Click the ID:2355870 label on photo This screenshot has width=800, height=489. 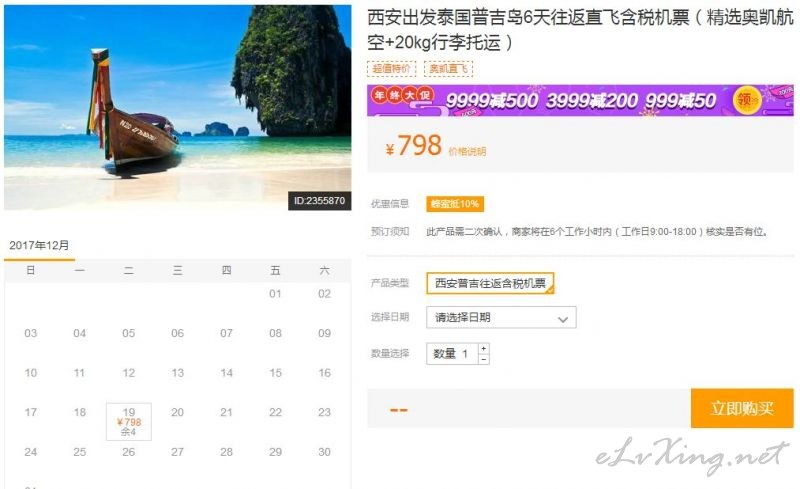click(x=319, y=201)
